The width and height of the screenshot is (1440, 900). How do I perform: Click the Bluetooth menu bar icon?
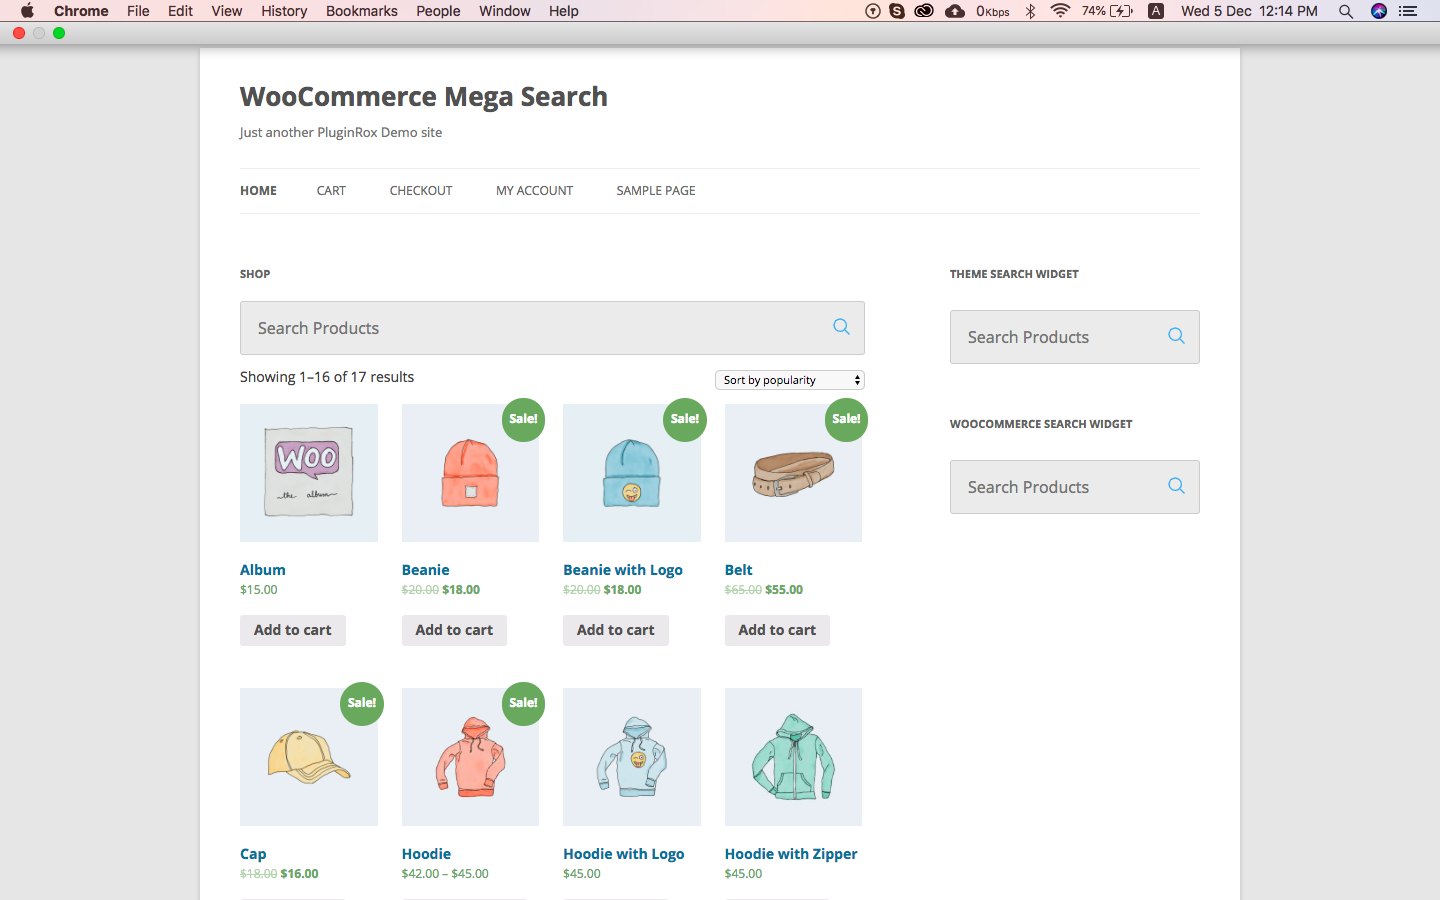click(x=1030, y=11)
